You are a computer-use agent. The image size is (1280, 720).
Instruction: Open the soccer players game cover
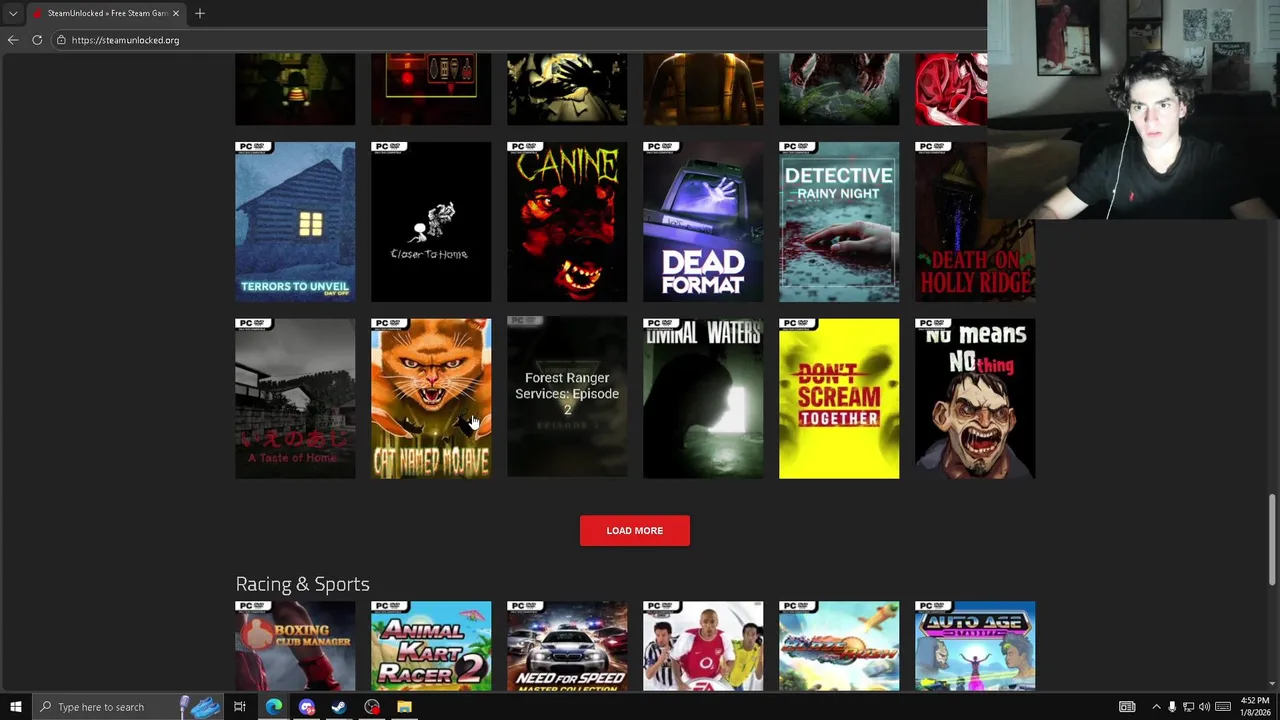coord(703,646)
